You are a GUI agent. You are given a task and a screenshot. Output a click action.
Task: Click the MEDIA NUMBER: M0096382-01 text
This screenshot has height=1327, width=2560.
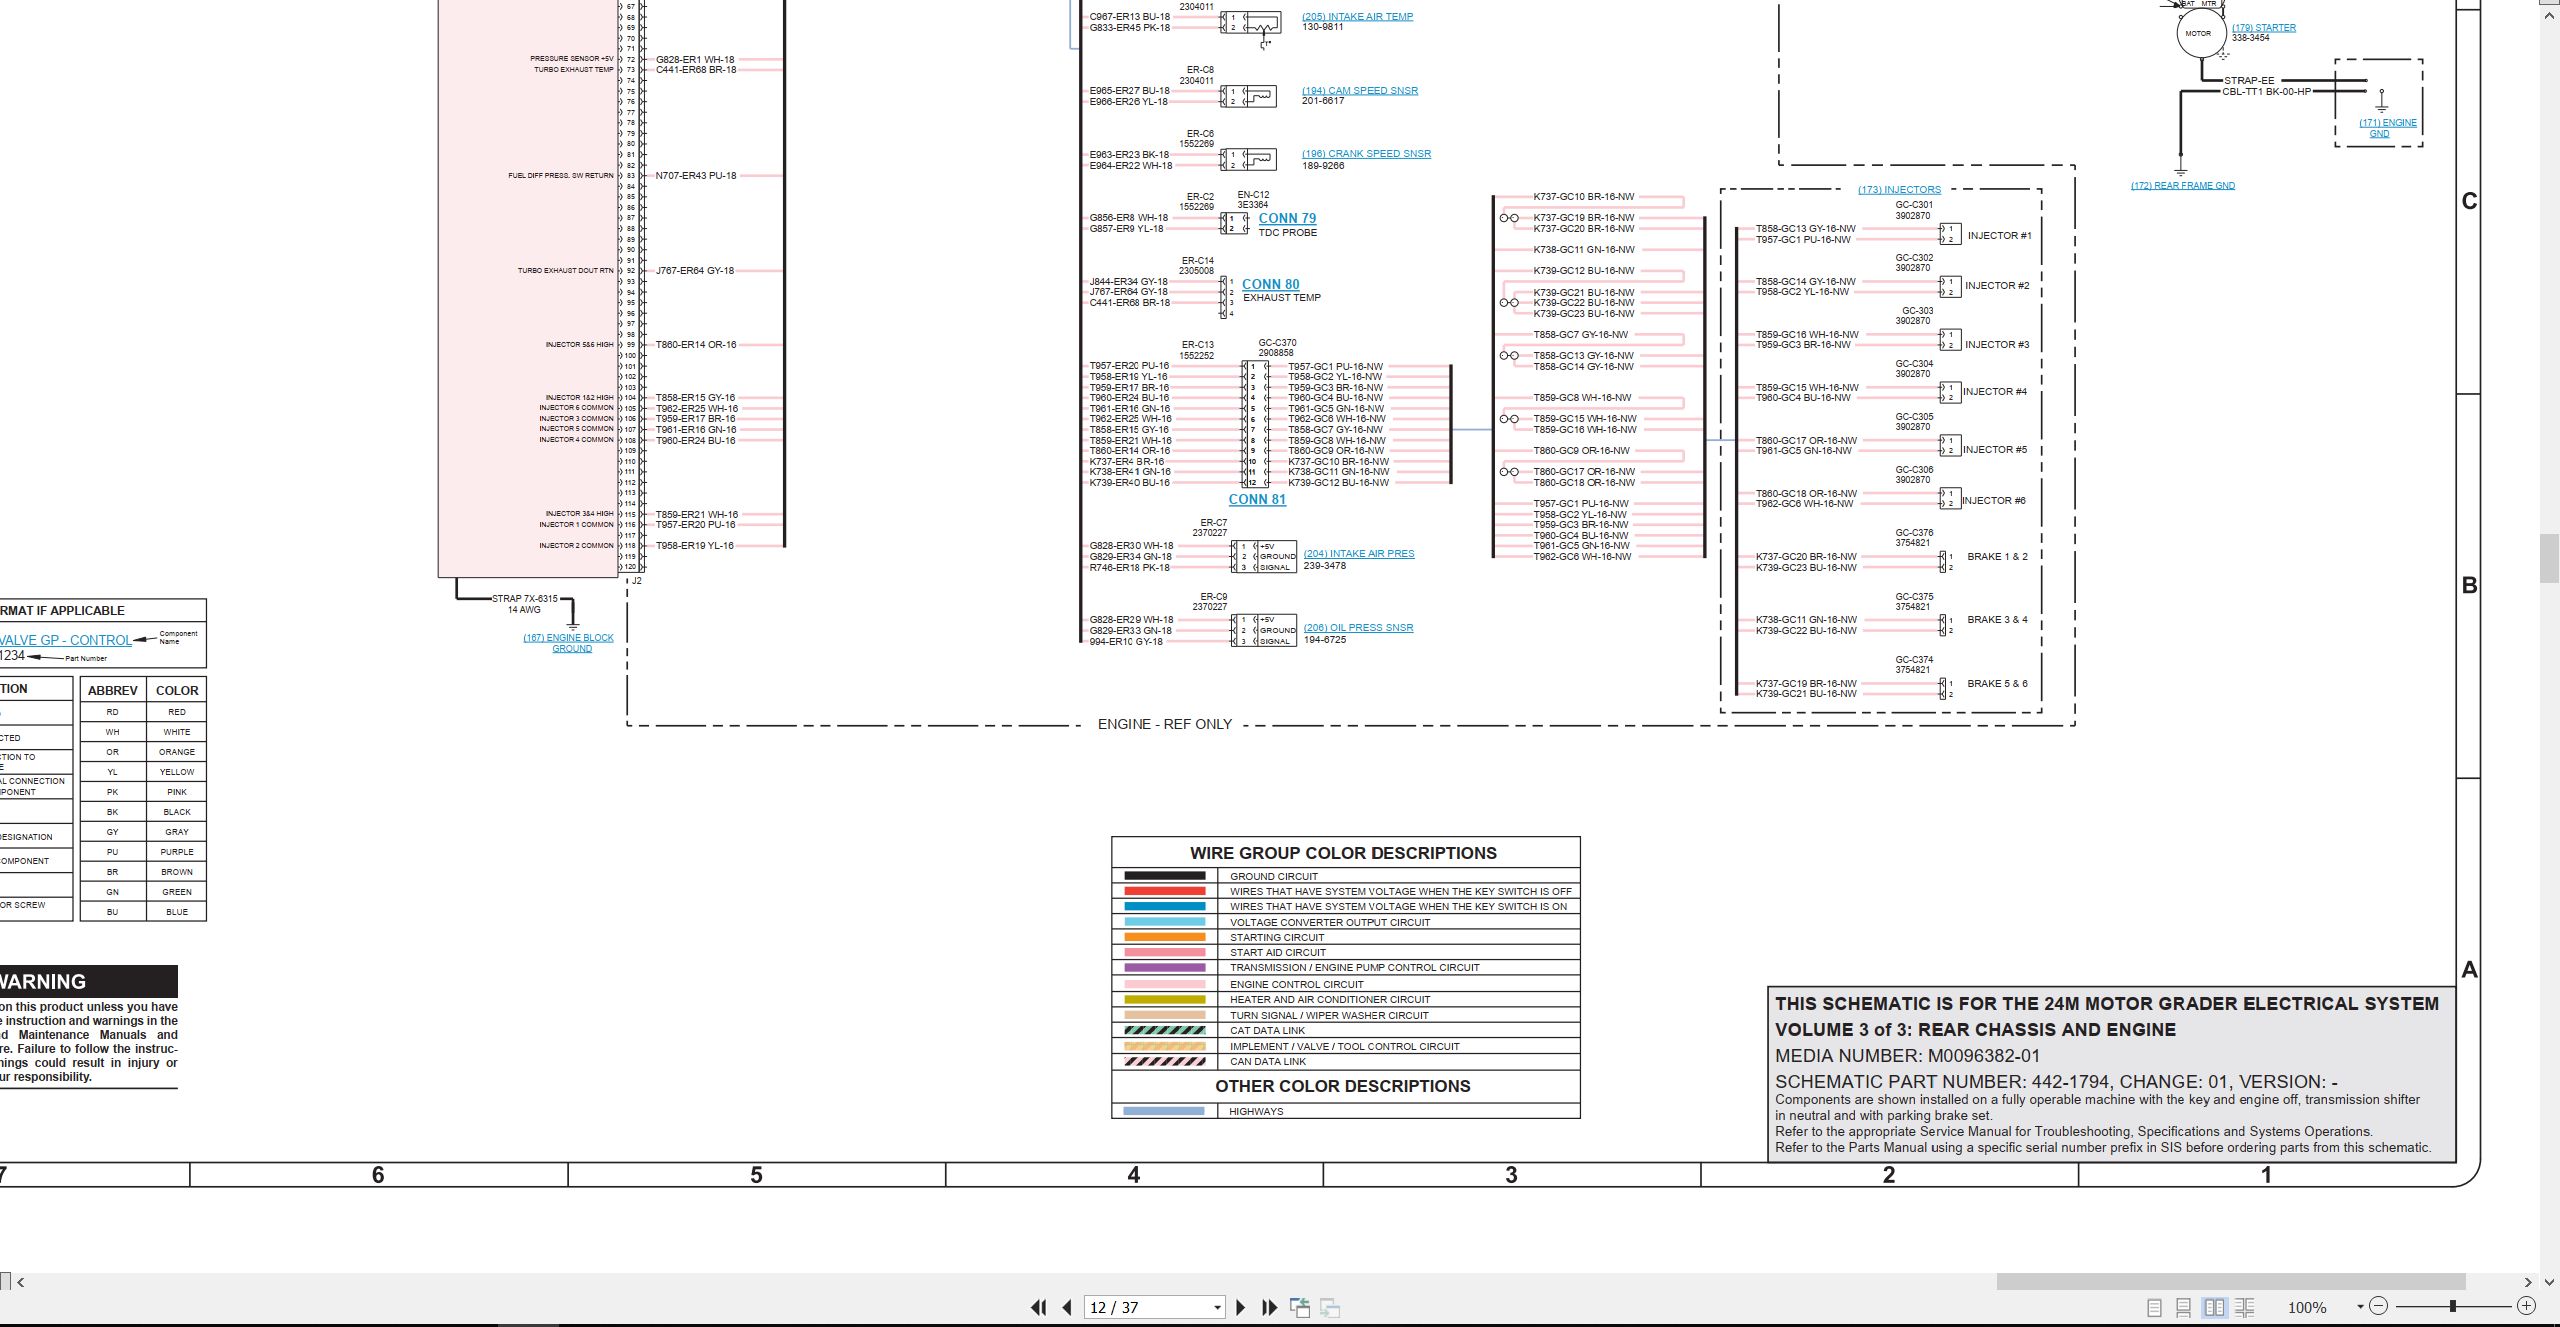[x=1907, y=1056]
